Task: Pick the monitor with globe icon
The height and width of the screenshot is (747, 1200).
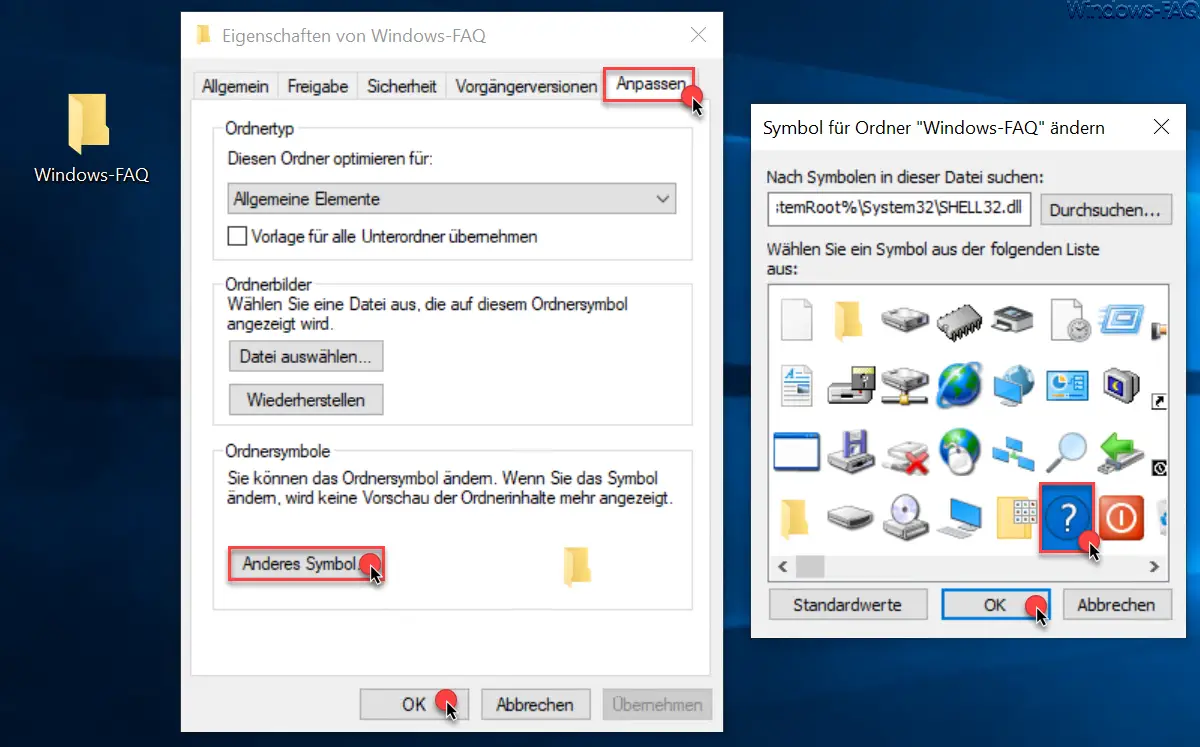Action: pyautogui.click(x=1013, y=386)
